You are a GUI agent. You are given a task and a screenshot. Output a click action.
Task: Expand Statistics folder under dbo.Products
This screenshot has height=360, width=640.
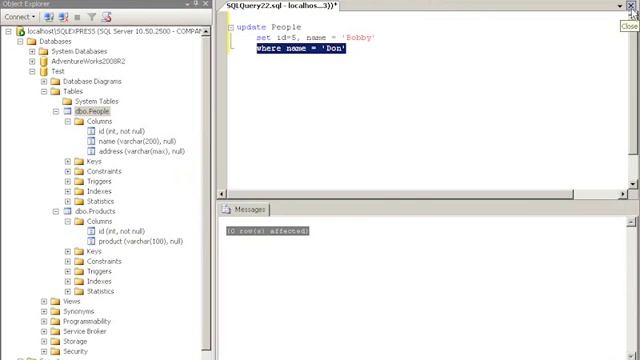68,291
